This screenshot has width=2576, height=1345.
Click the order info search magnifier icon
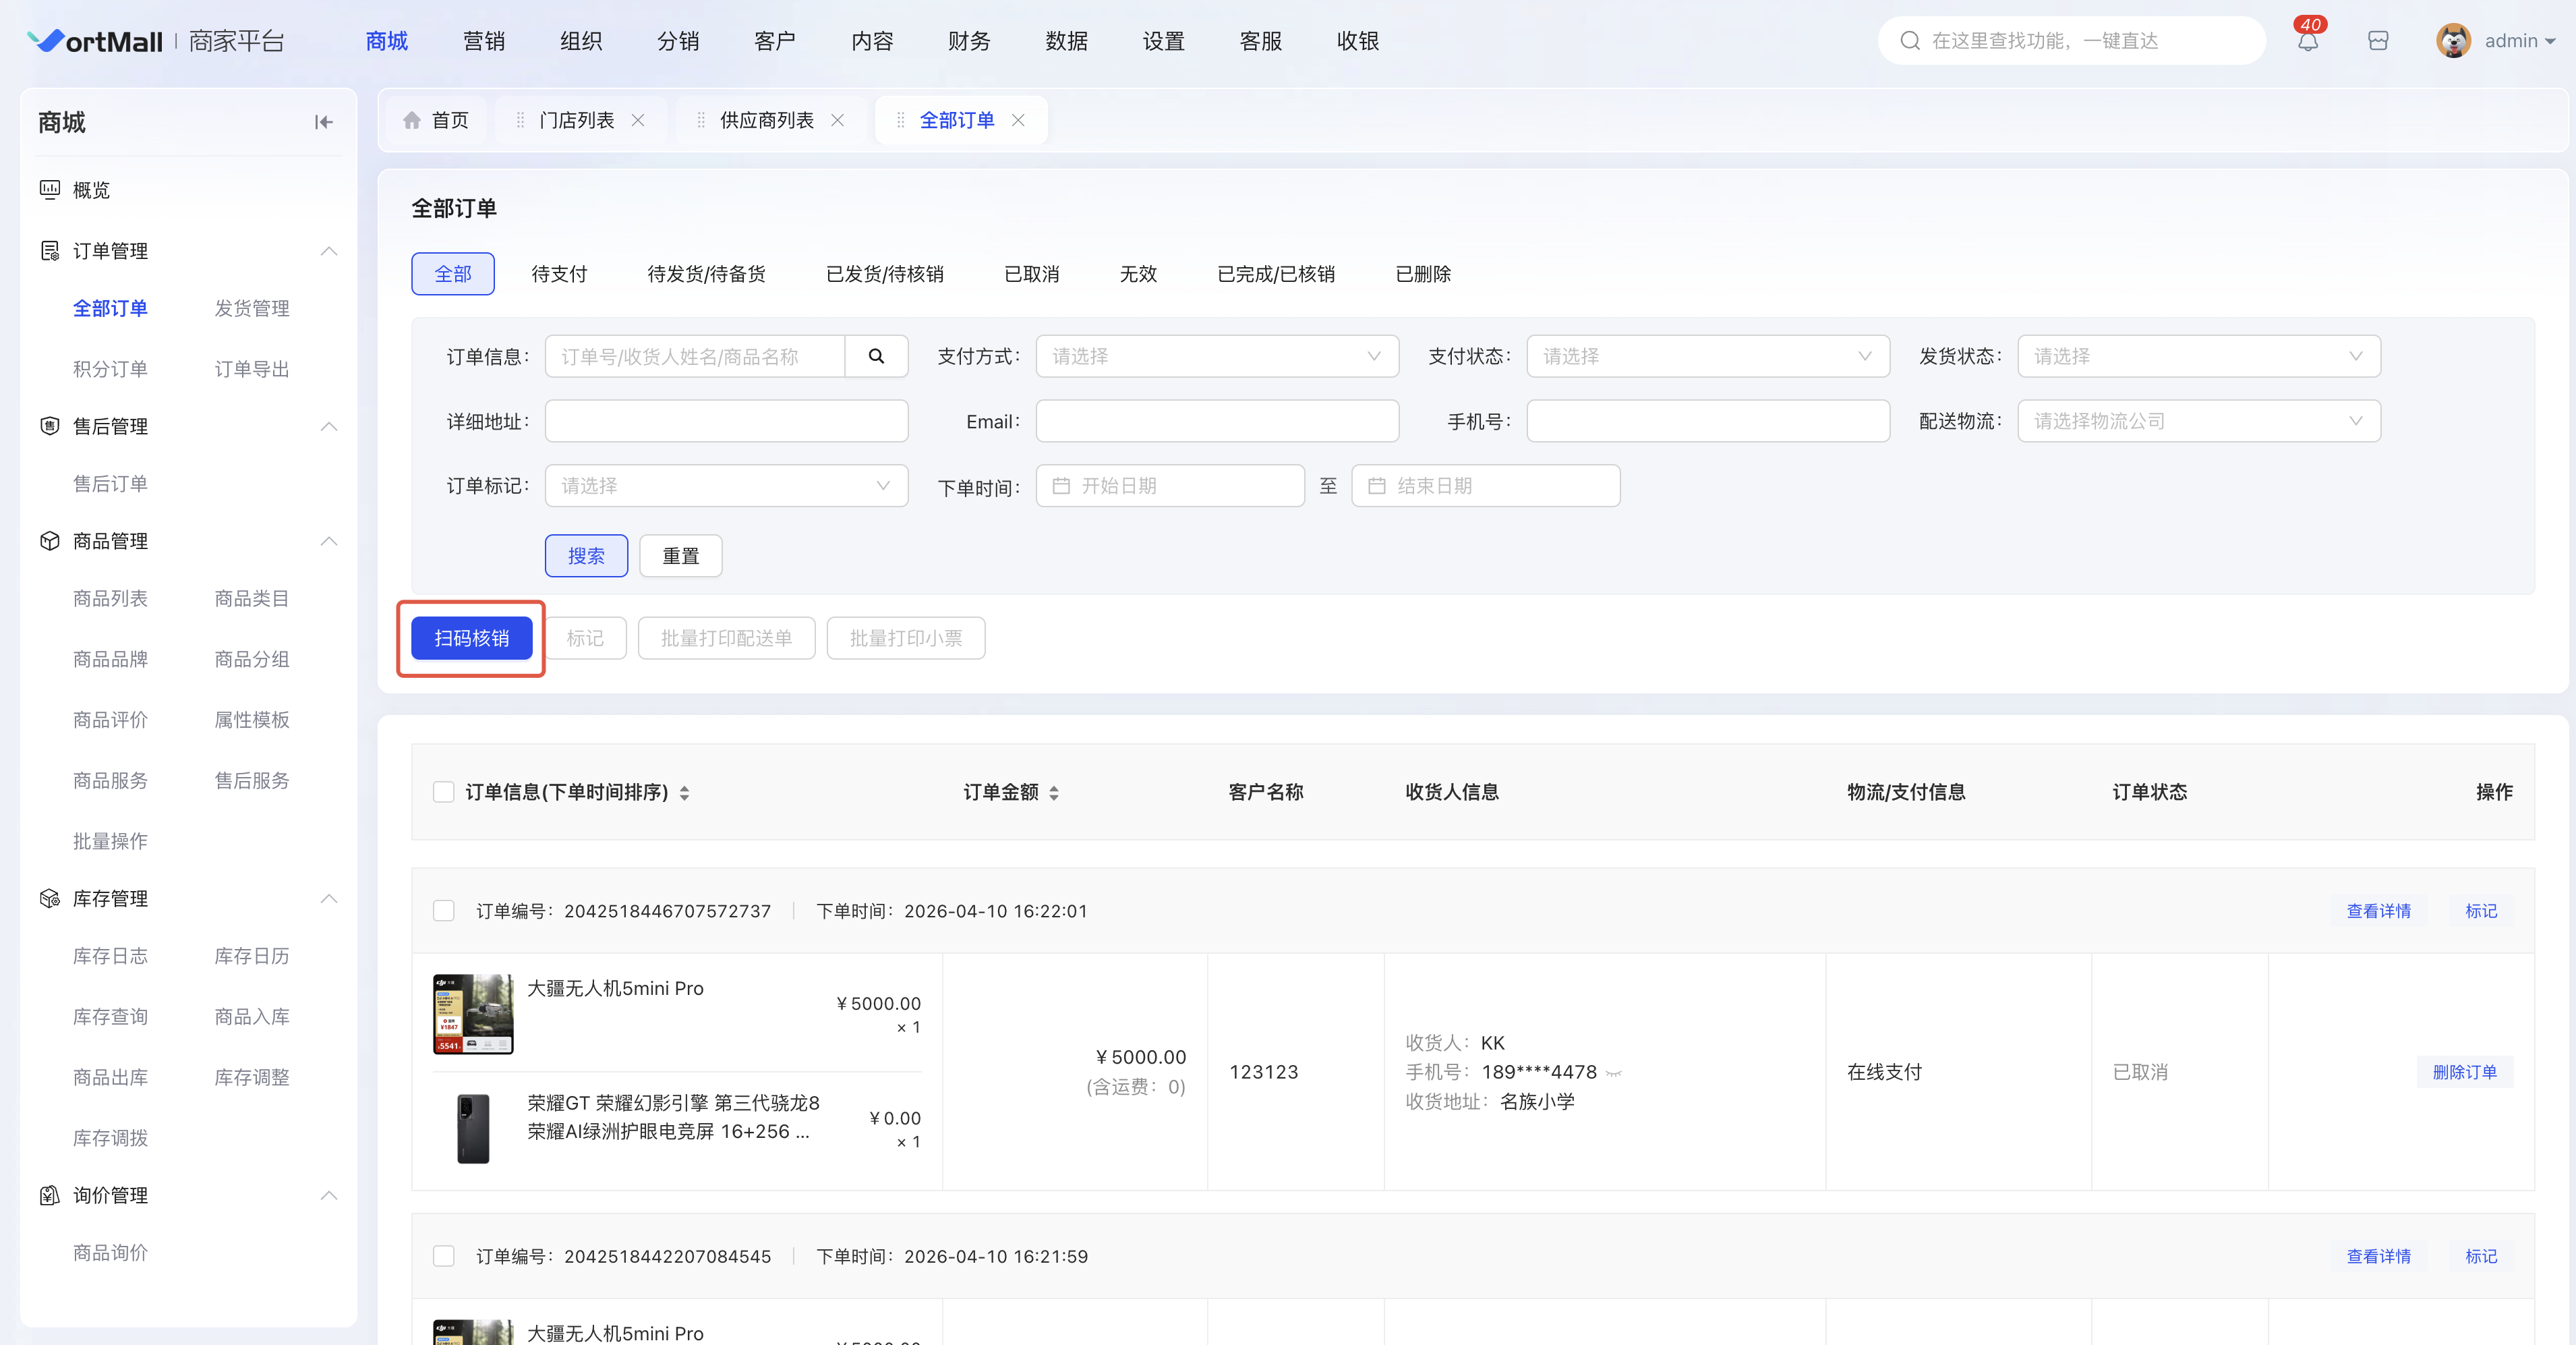coord(876,356)
